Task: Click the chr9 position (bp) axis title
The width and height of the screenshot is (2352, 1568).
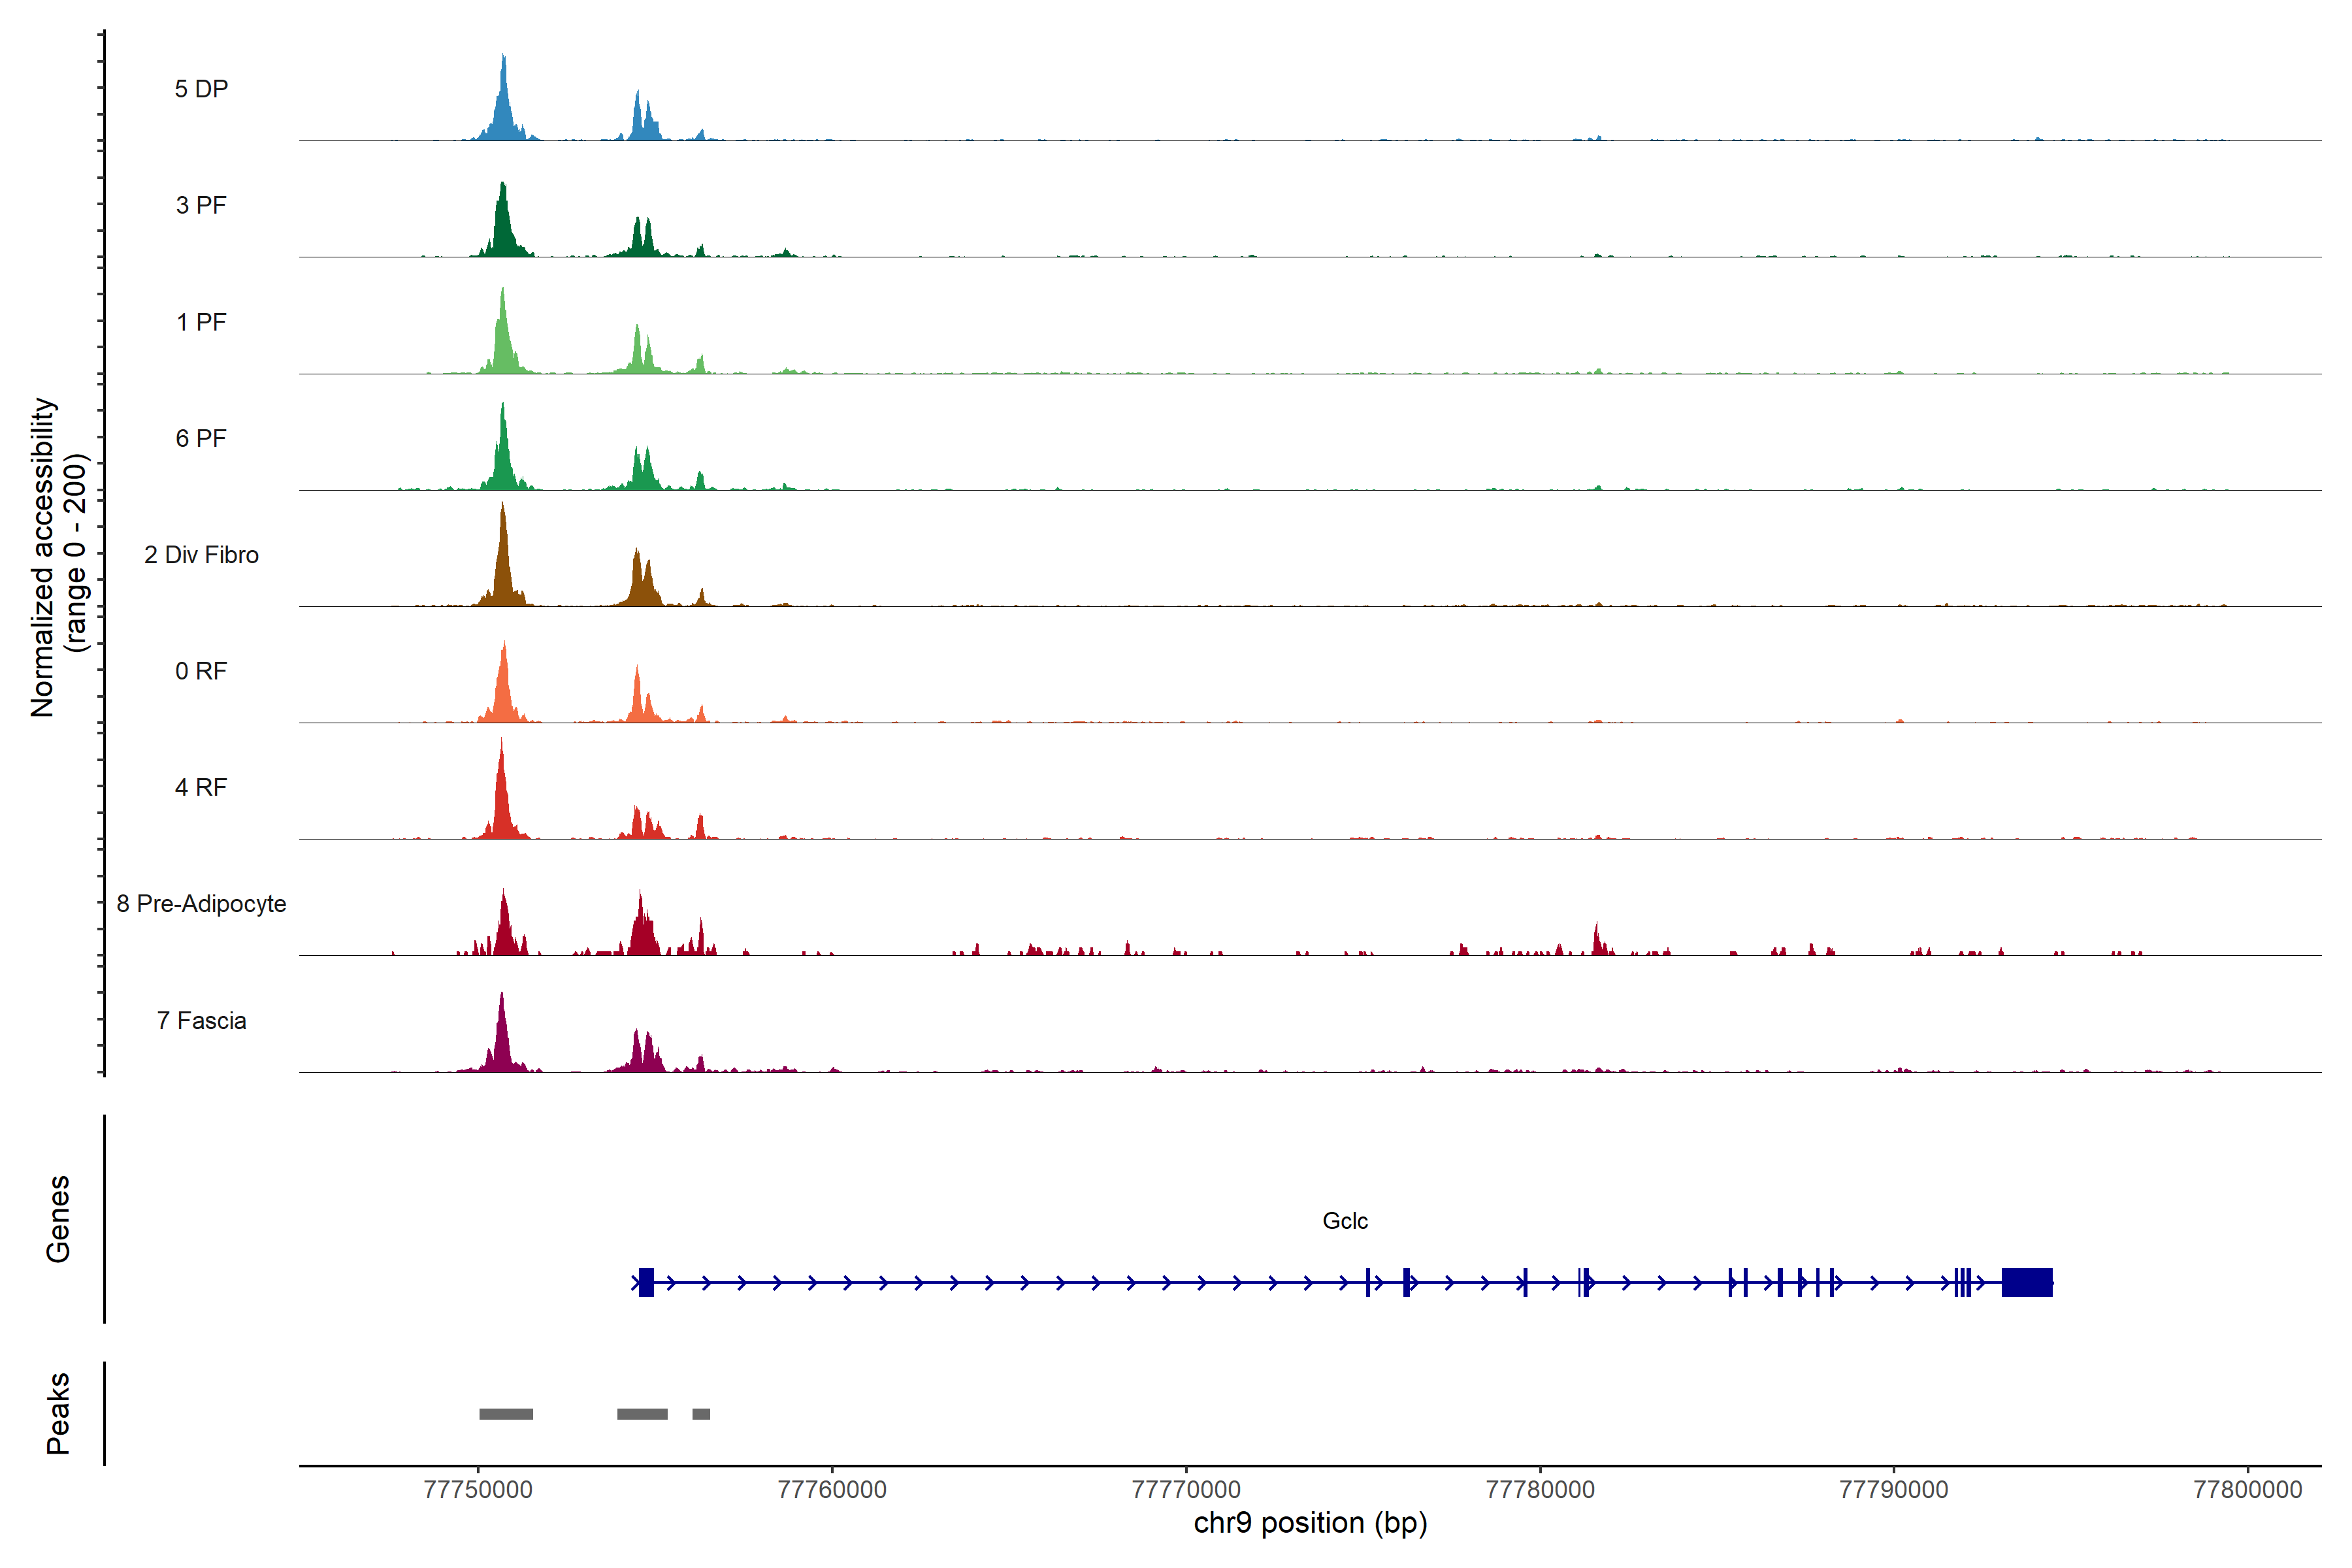Action: 1310,1523
